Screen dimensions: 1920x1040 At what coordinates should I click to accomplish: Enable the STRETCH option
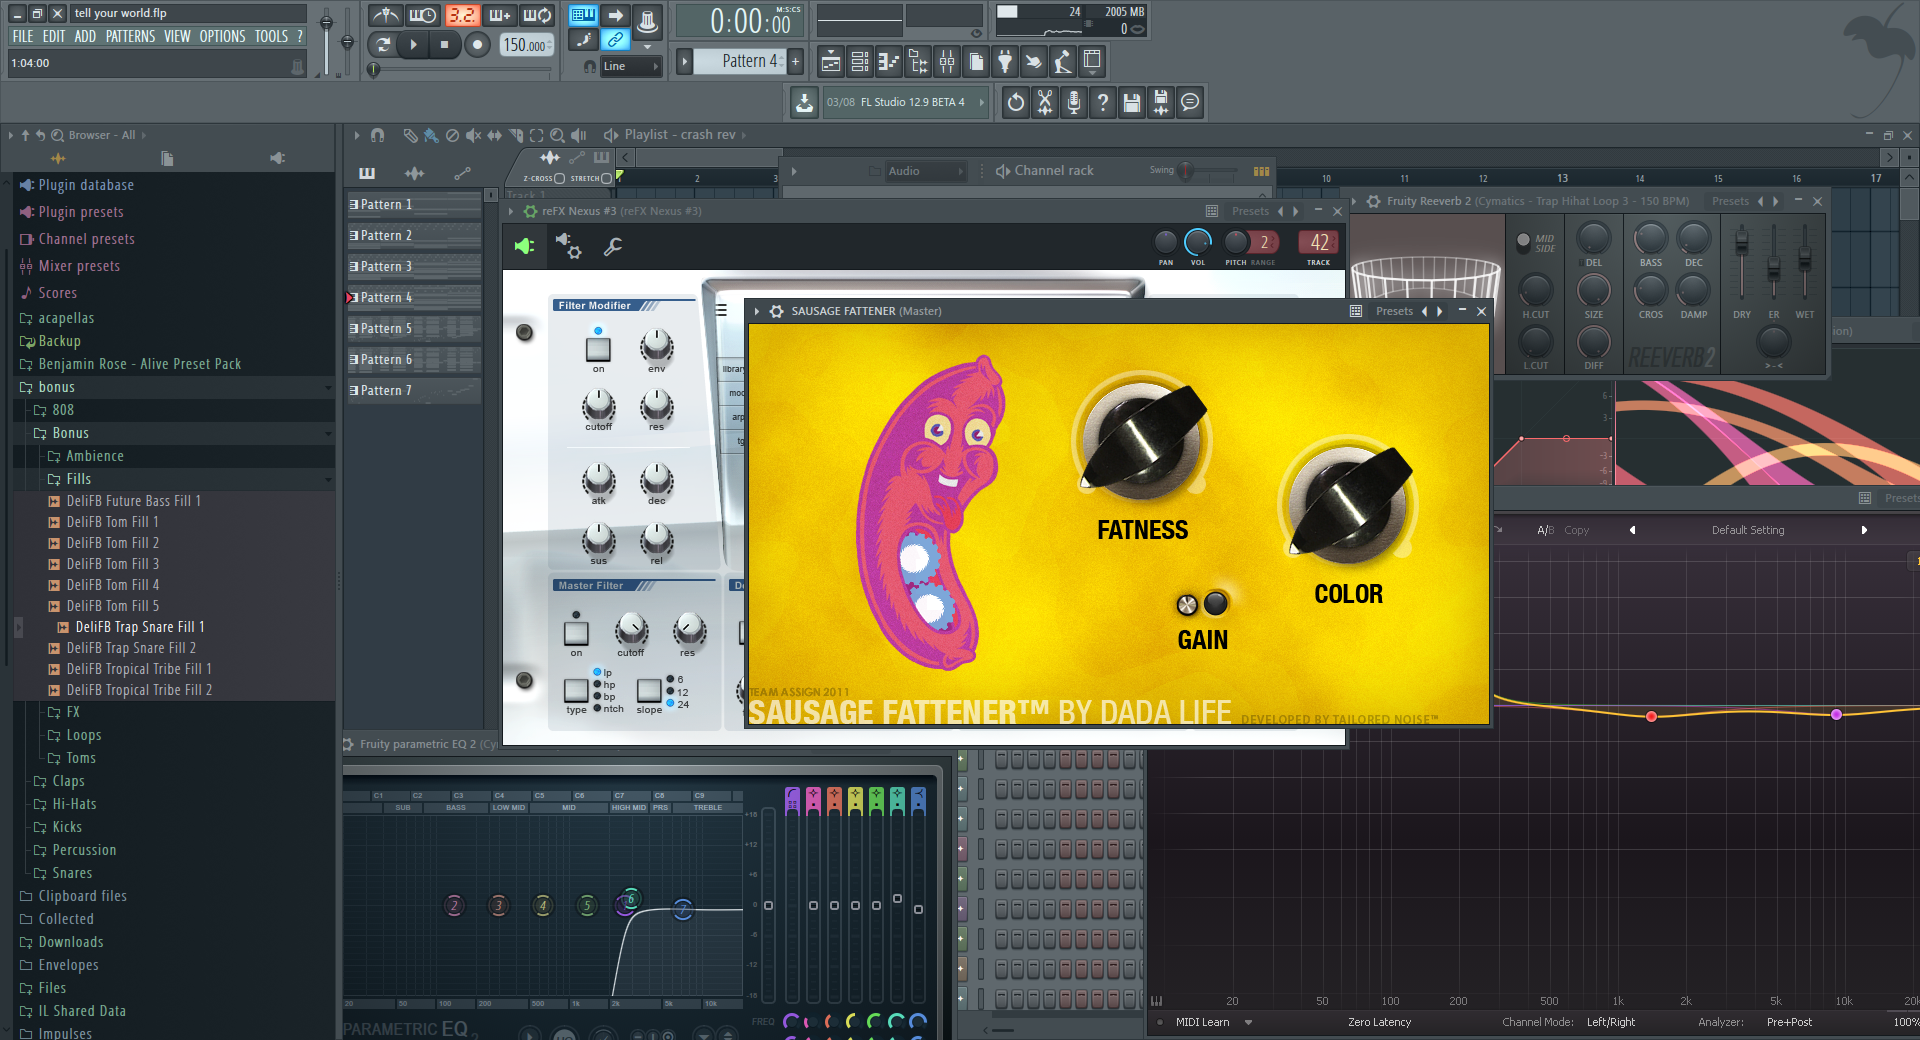pyautogui.click(x=606, y=178)
